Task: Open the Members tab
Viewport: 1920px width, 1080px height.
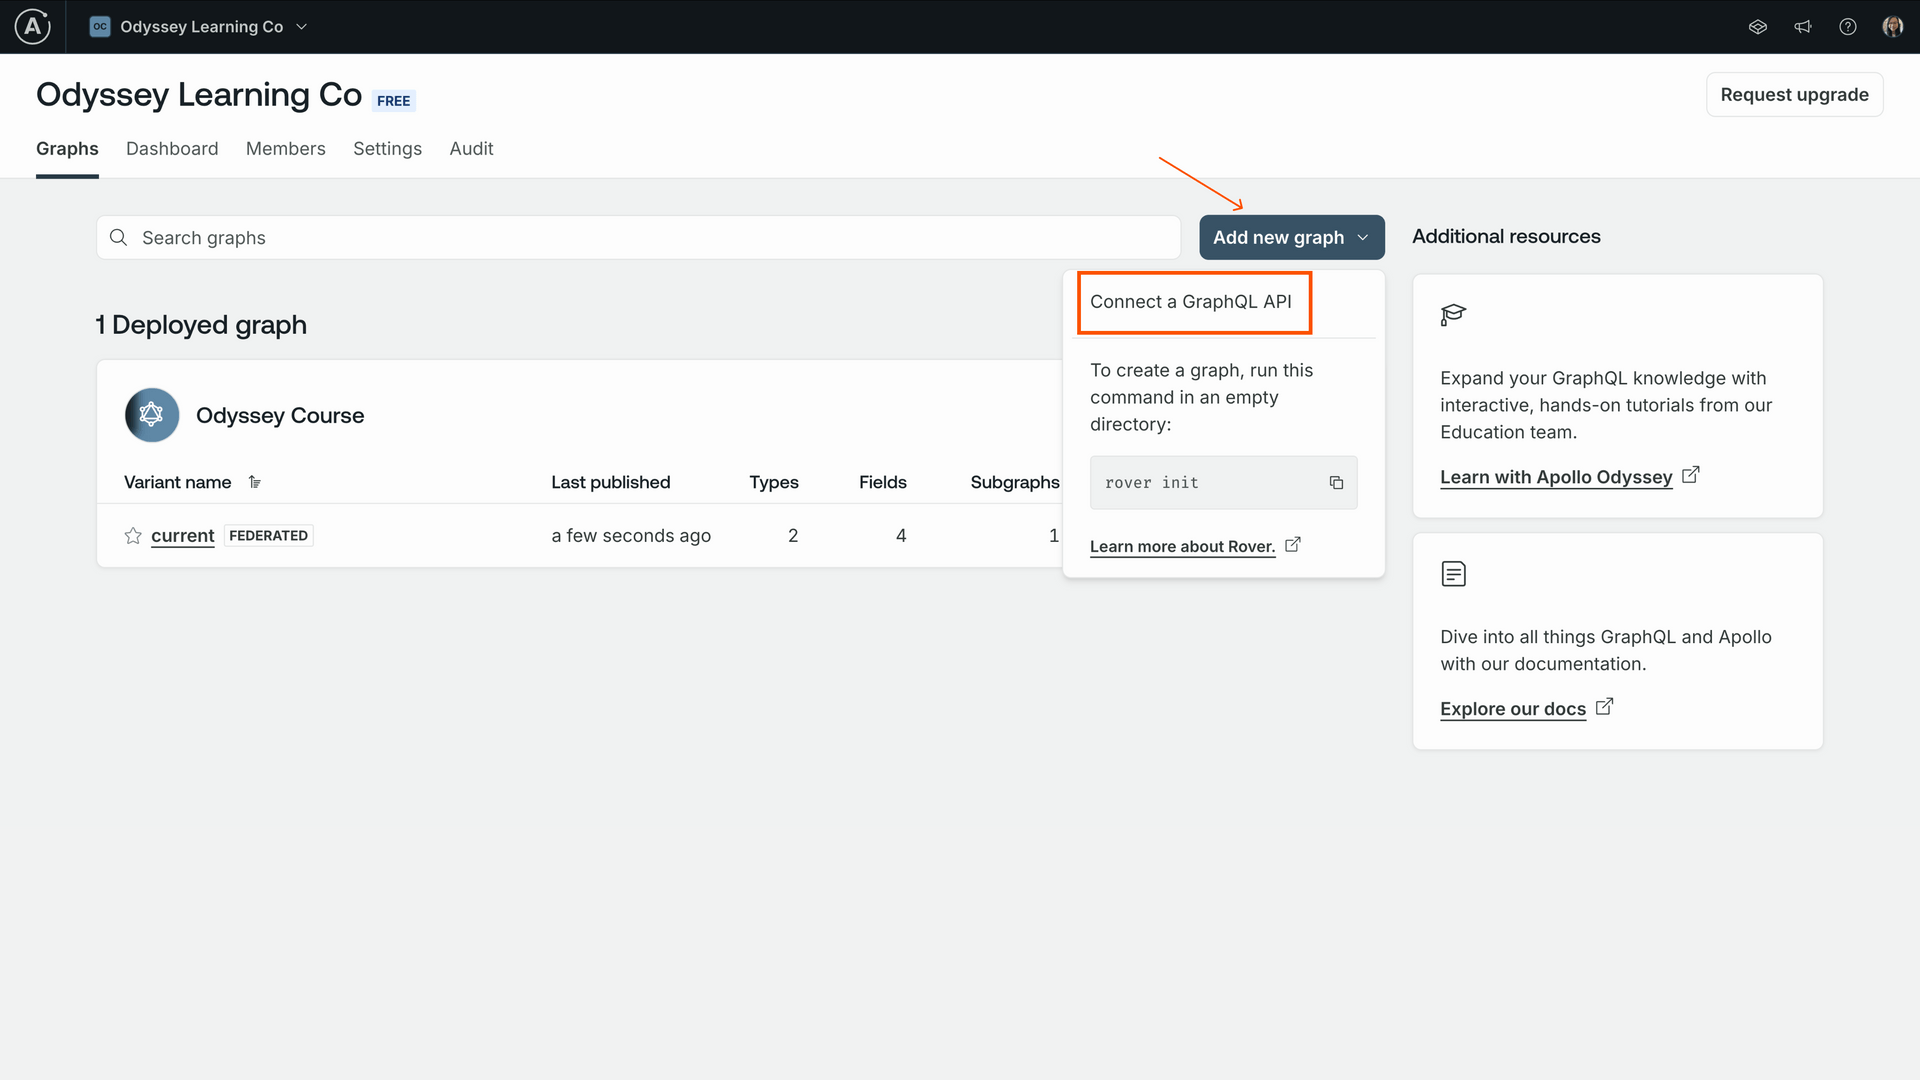Action: click(x=285, y=149)
